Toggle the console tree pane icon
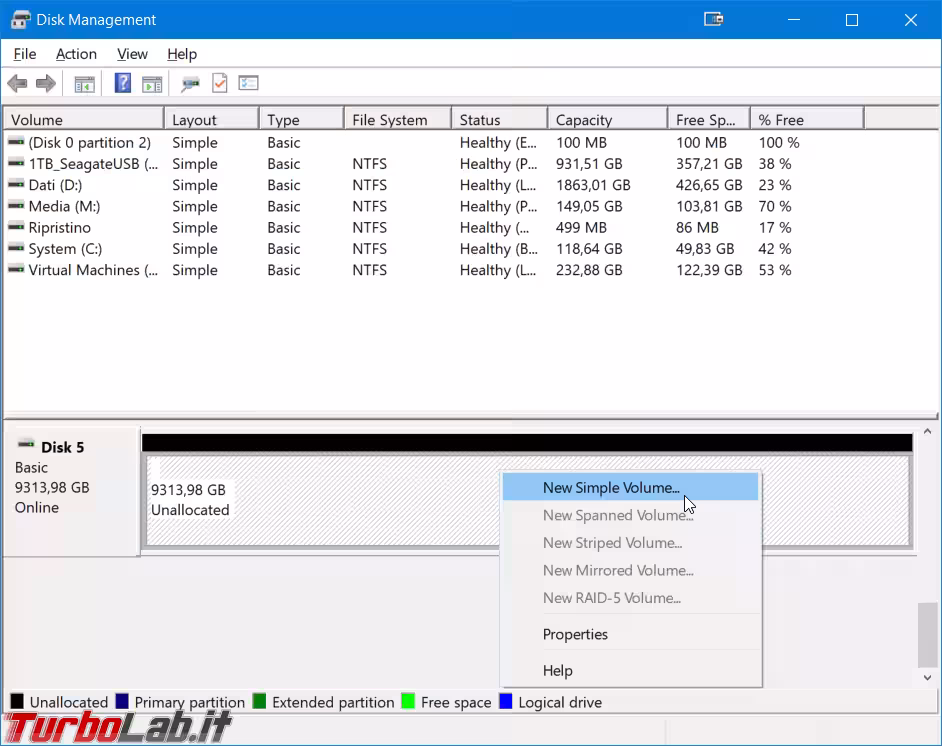Screen dimensions: 942x746 point(84,83)
